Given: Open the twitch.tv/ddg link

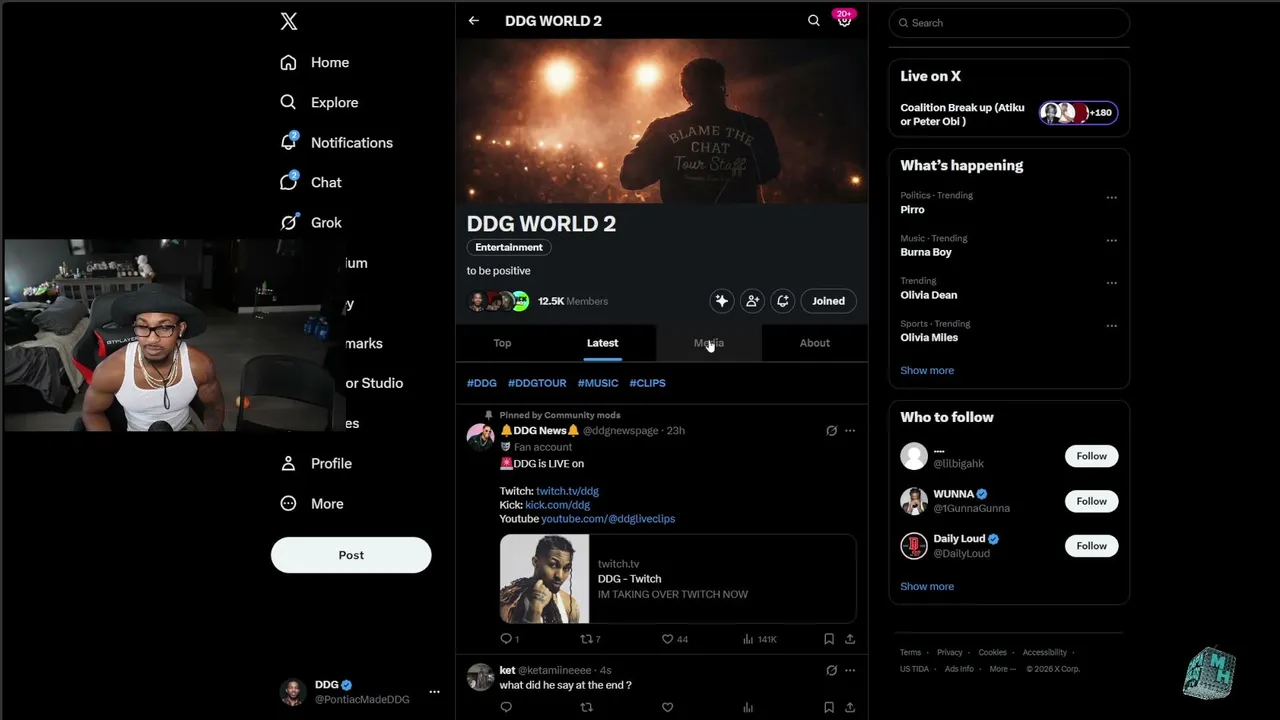Looking at the screenshot, I should coord(567,491).
